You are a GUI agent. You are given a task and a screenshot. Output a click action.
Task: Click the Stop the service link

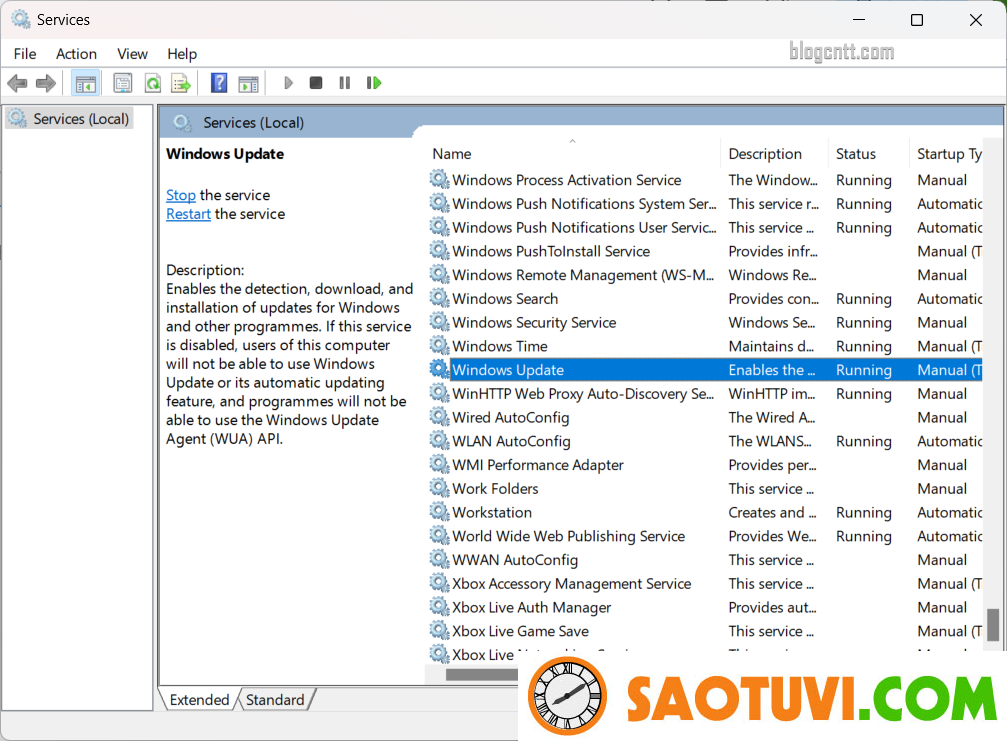point(180,195)
